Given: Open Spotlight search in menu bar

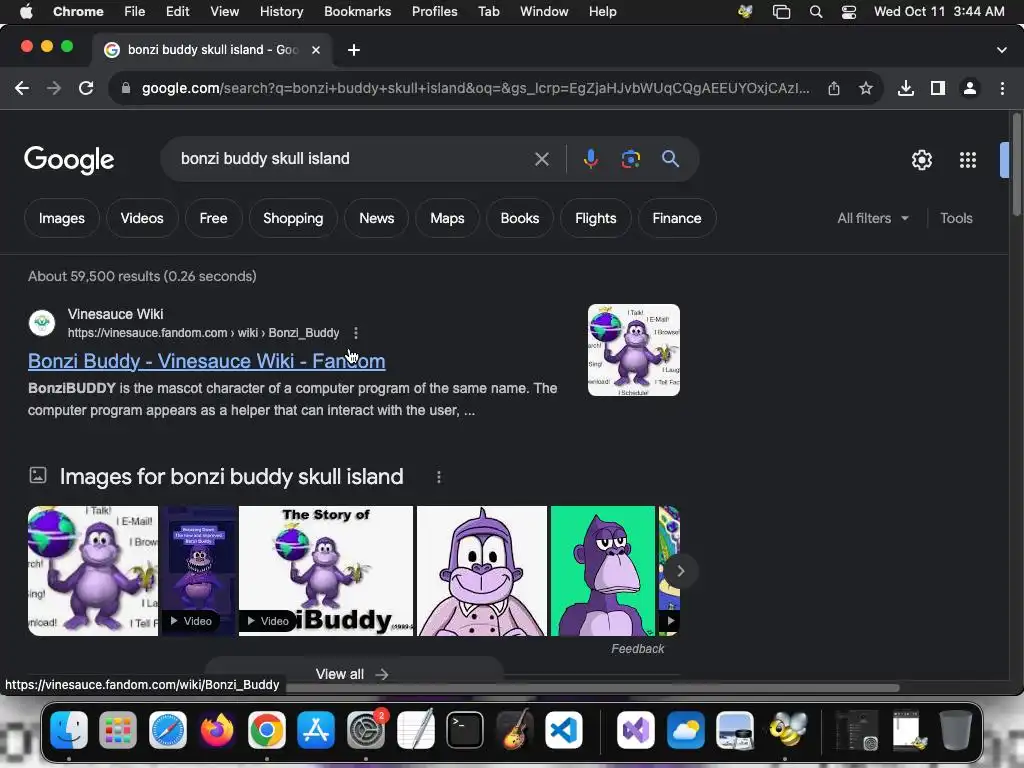Looking at the screenshot, I should tap(816, 12).
